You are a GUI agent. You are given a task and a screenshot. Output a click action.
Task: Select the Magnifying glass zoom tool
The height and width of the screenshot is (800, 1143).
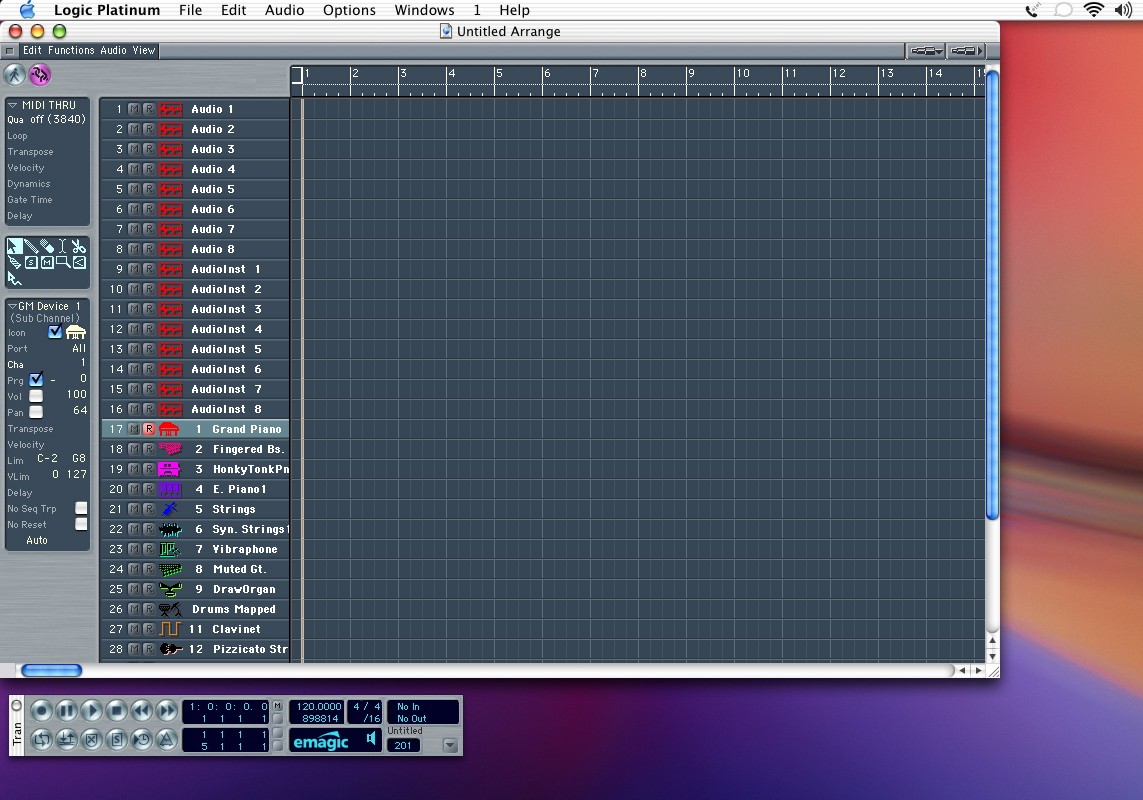click(62, 262)
